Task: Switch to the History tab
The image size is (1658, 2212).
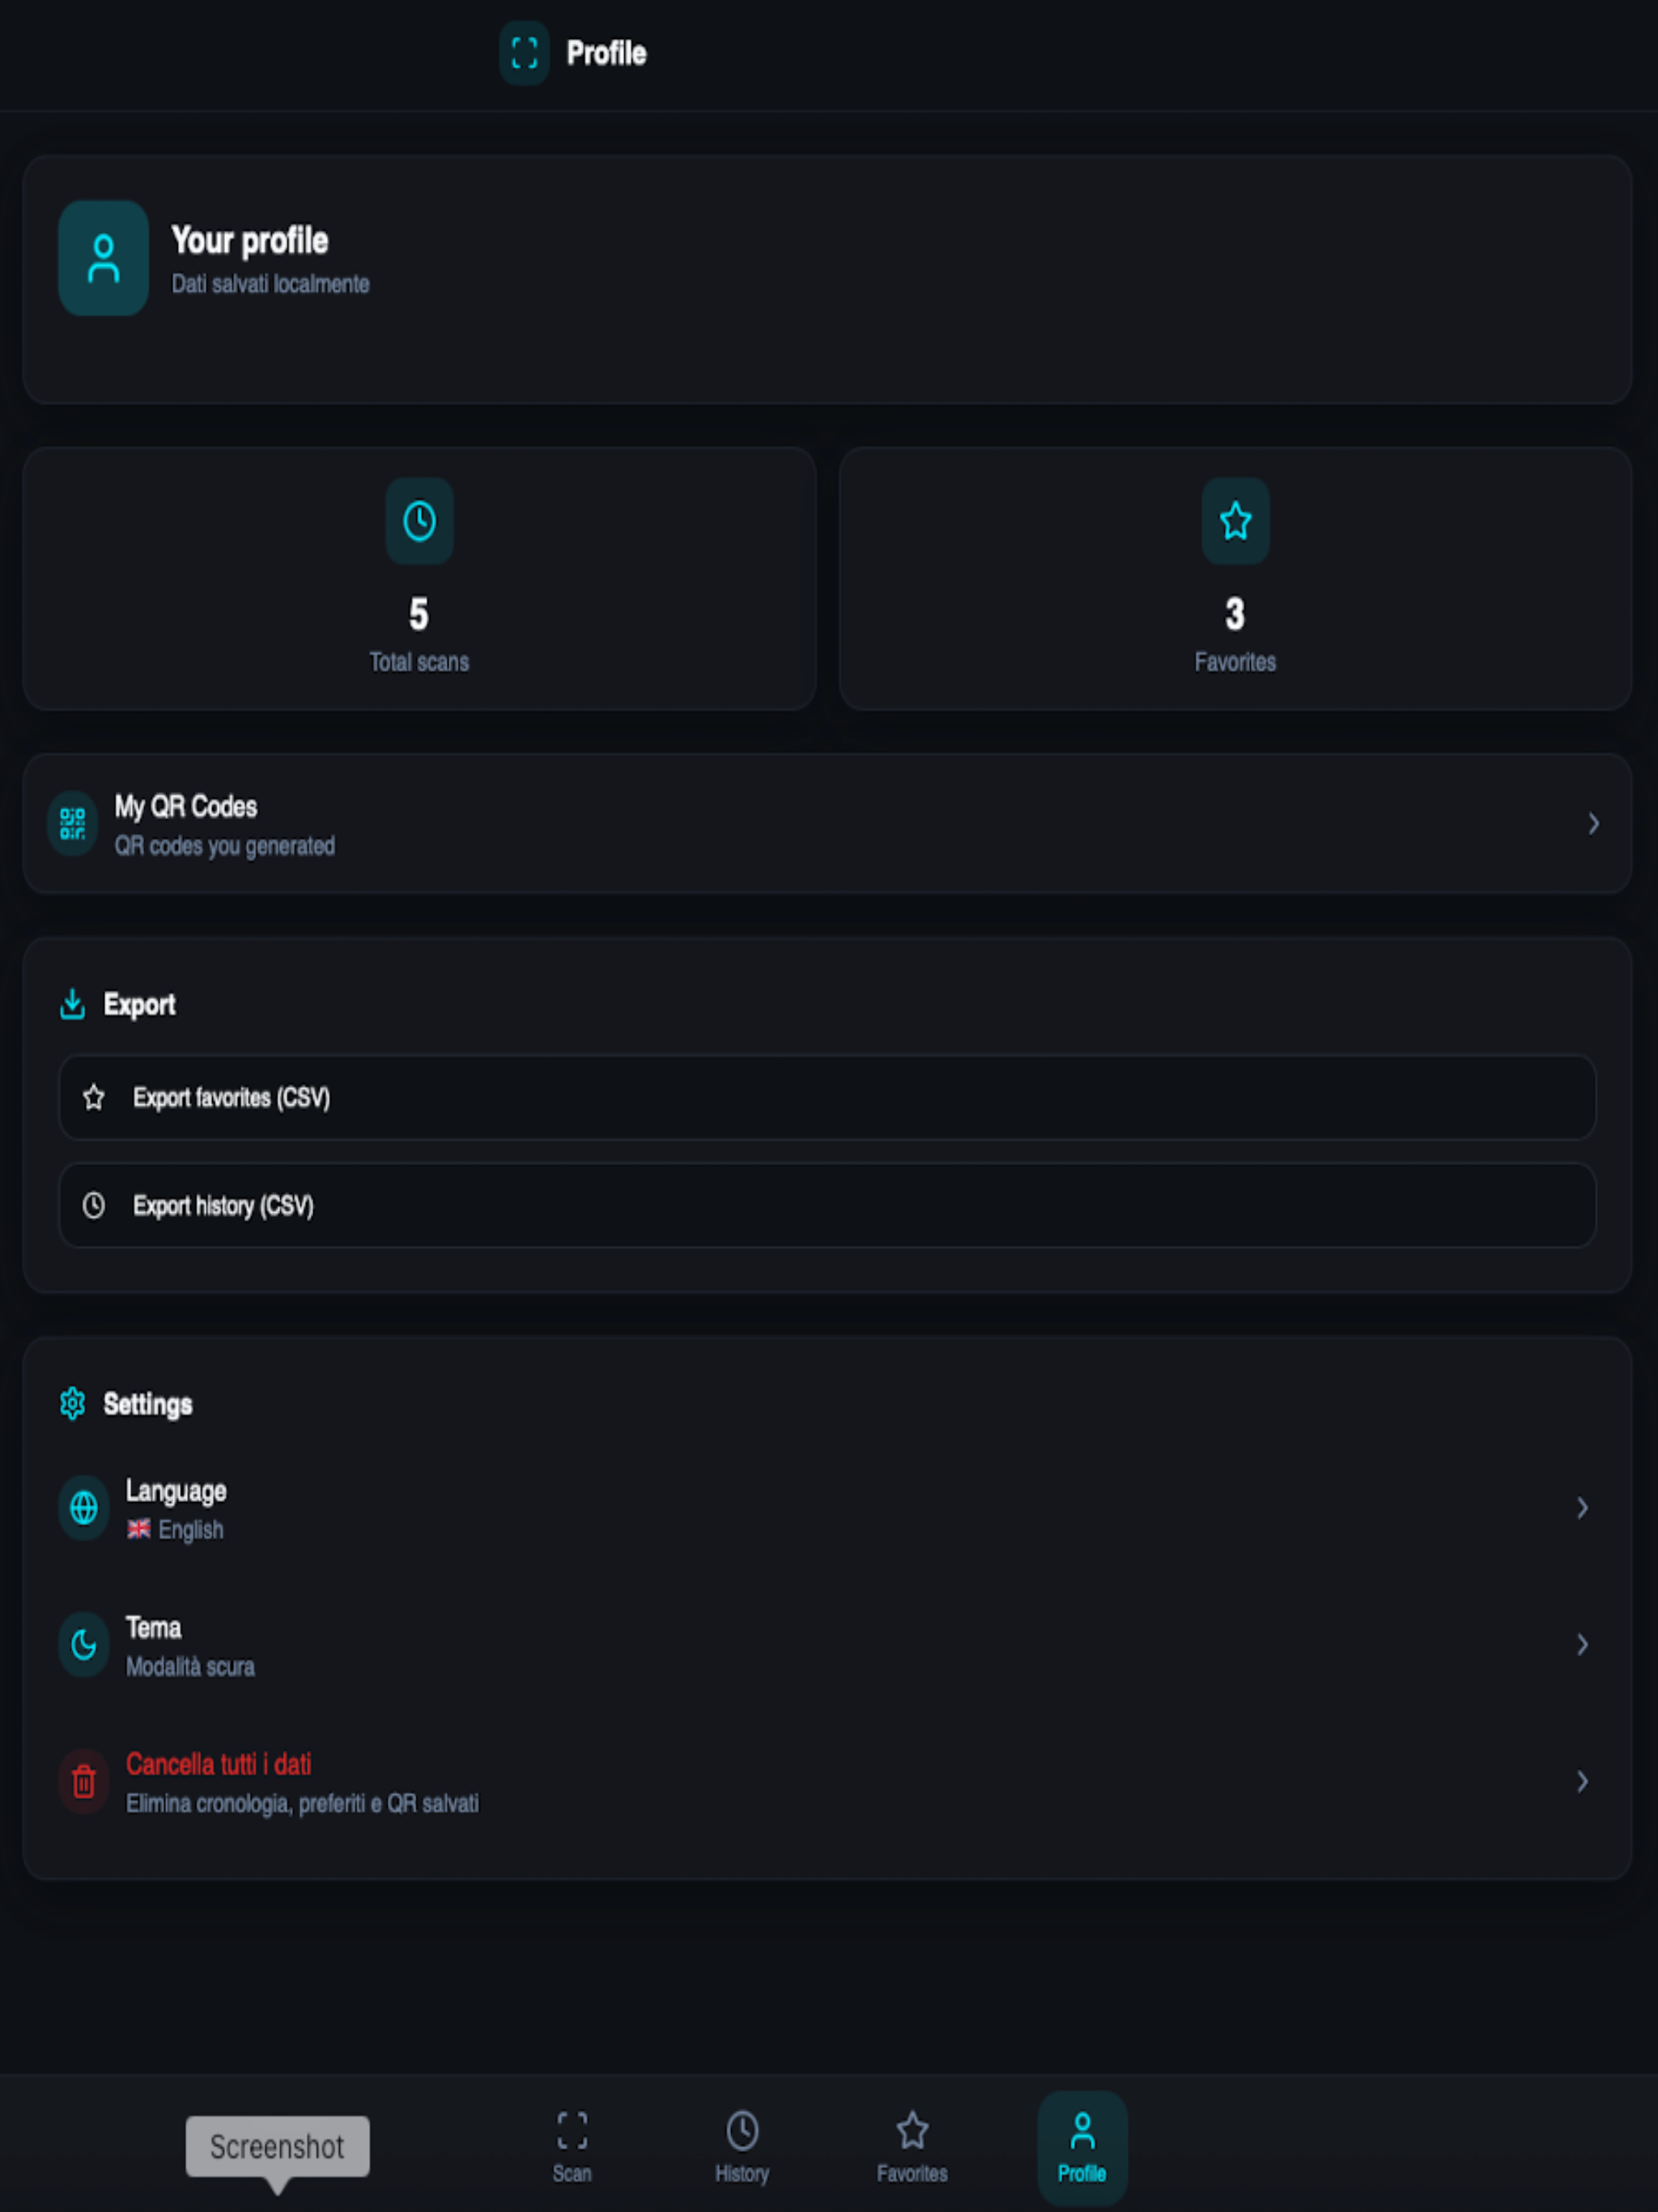Action: pos(742,2146)
